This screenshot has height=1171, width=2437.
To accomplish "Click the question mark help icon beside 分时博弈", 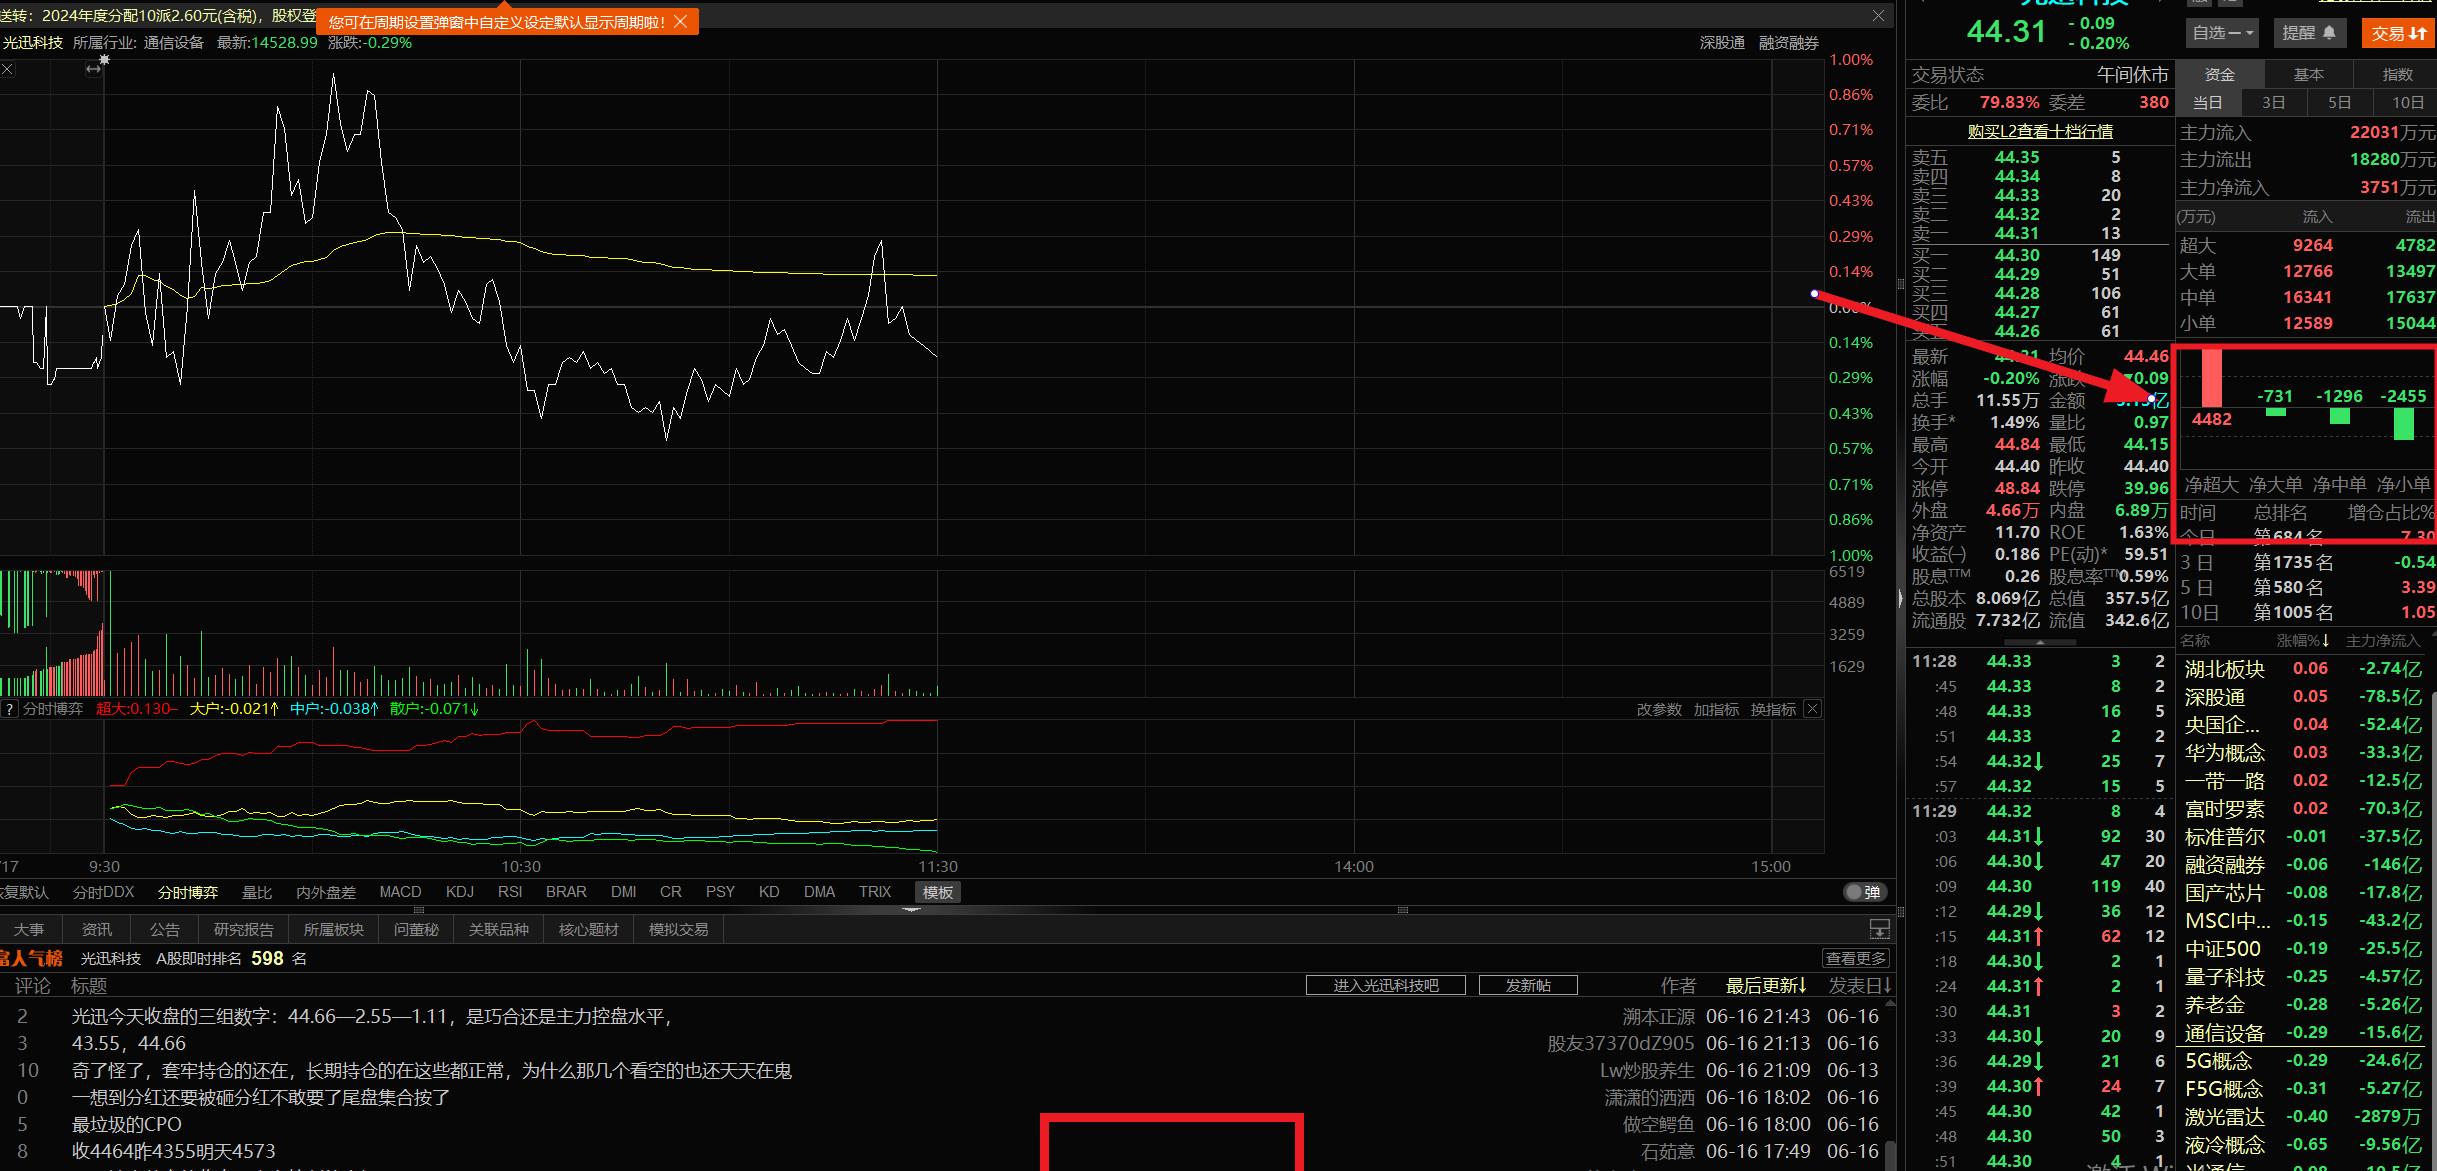I will (x=10, y=709).
